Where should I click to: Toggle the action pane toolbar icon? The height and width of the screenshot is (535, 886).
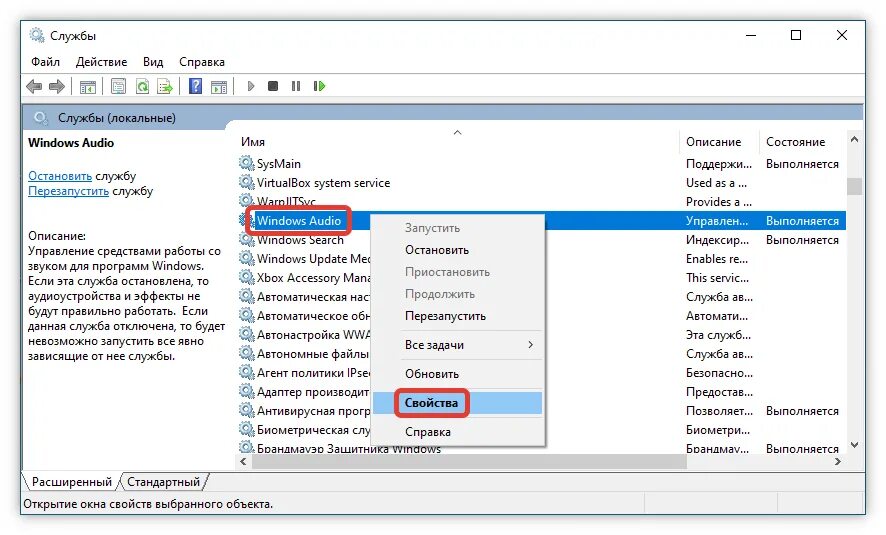[219, 86]
